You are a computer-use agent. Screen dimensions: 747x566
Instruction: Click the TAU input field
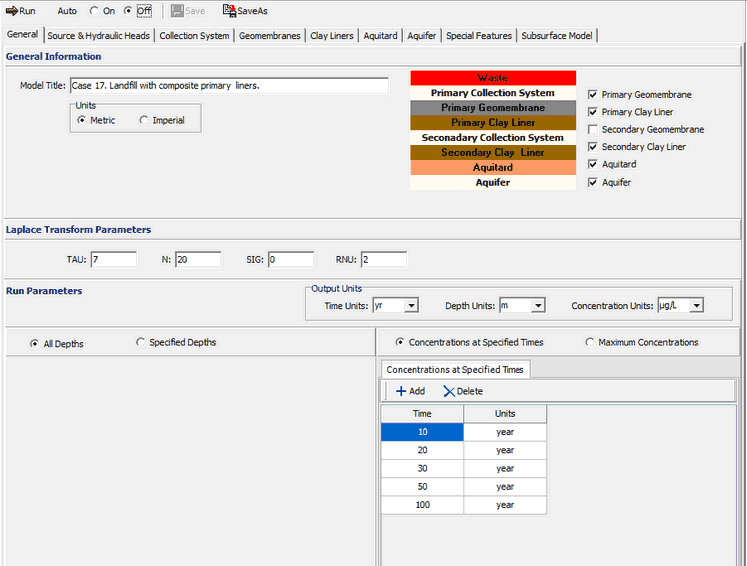(x=112, y=260)
